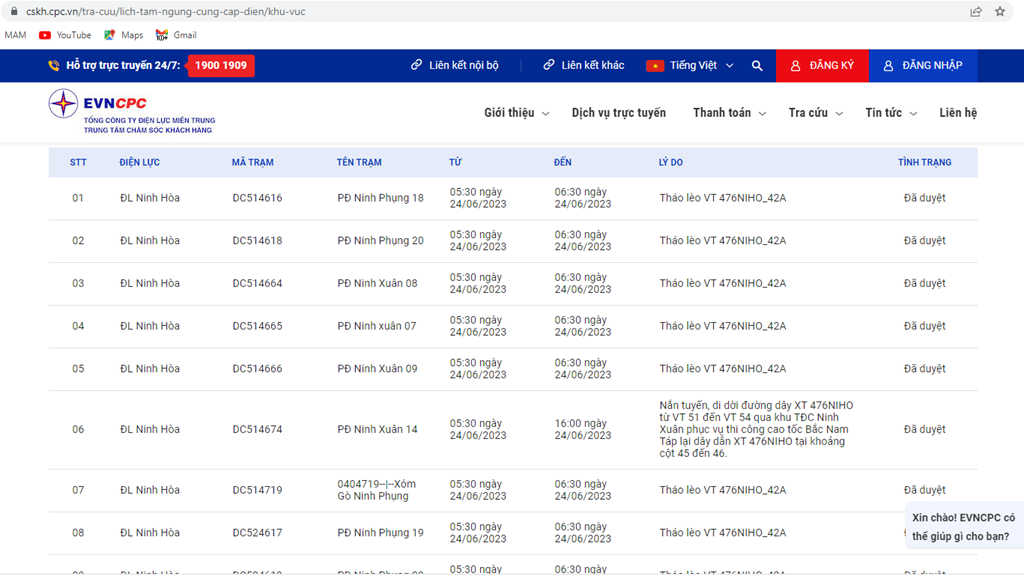
Task: Open the Gmail bookmark
Action: (176, 35)
